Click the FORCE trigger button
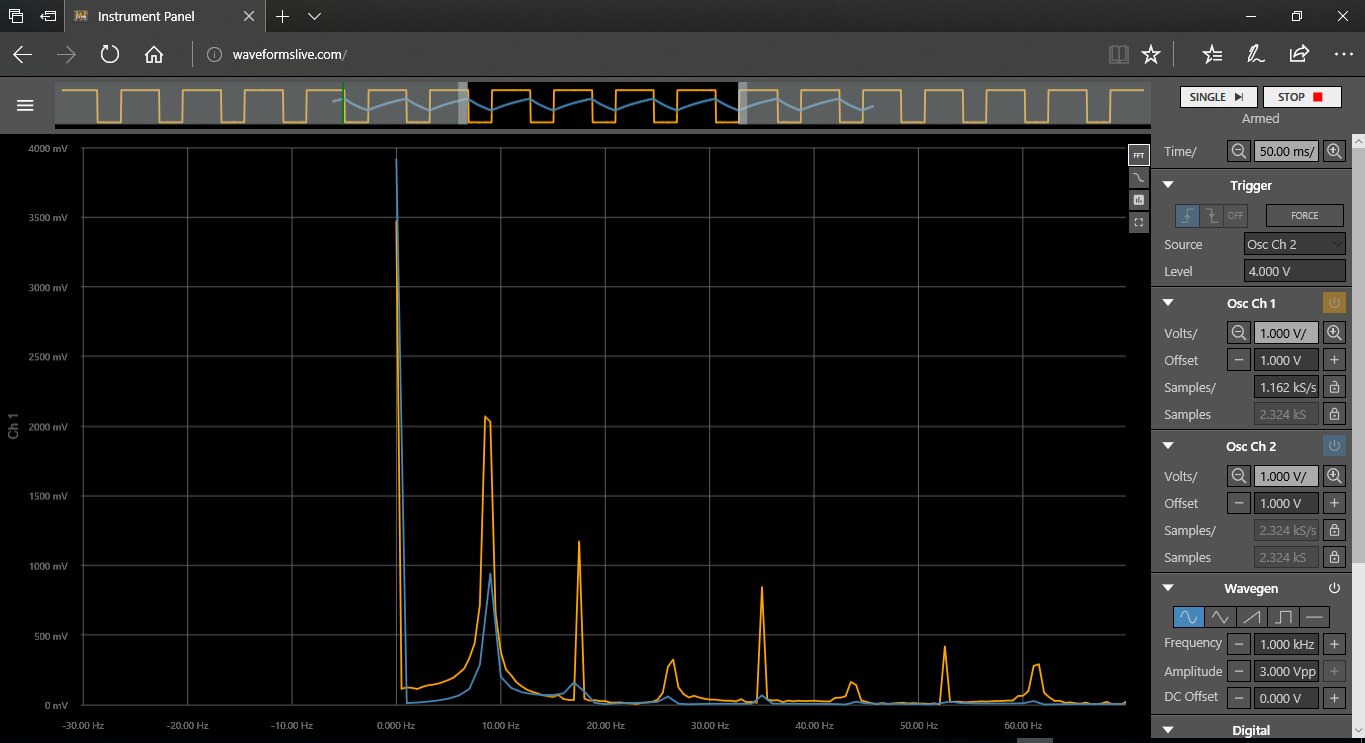Image resolution: width=1365 pixels, height=743 pixels. (1305, 215)
